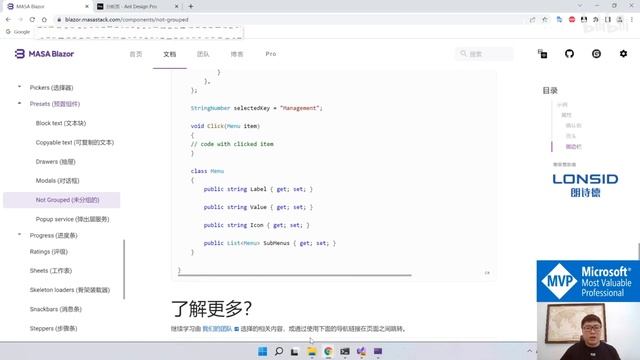Switch to the MASA Blazor browser tab
The height and width of the screenshot is (360, 640).
click(x=47, y=7)
